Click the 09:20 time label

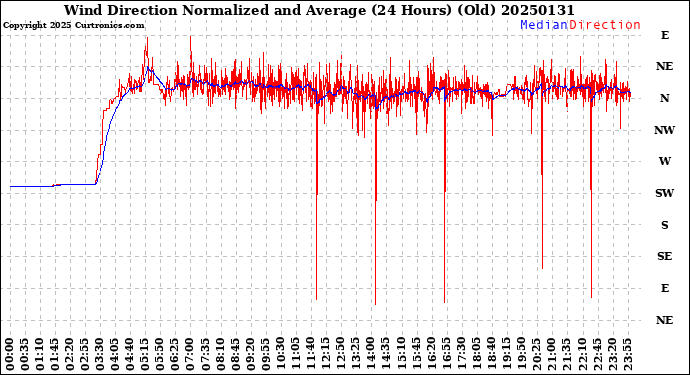pyautogui.click(x=251, y=355)
